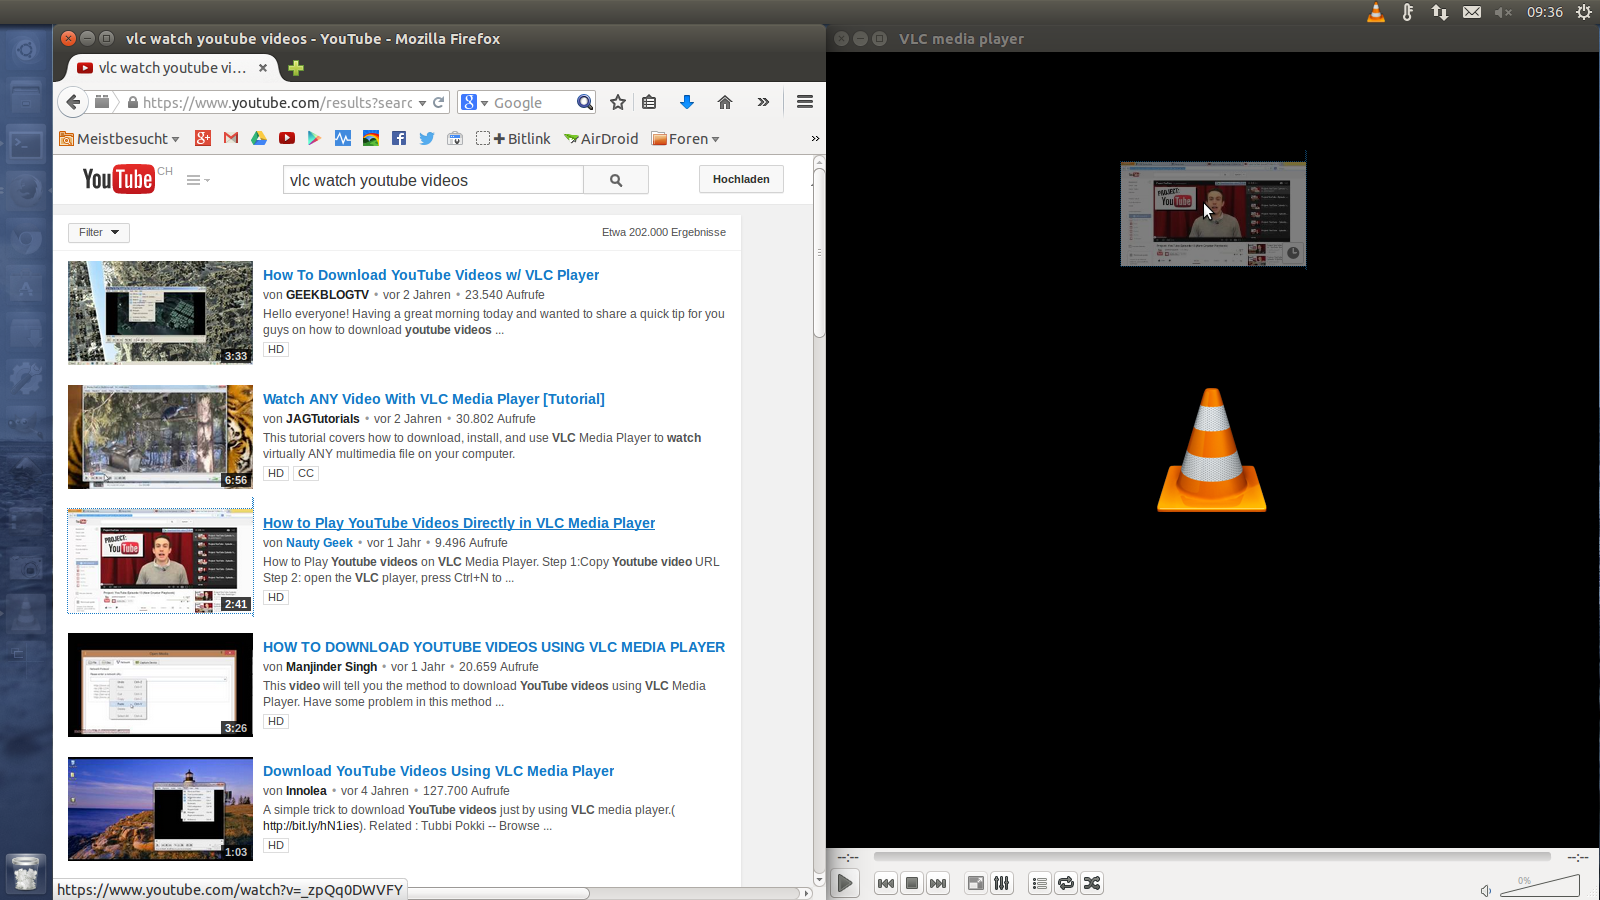1600x900 pixels.
Task: Open 'Download YouTube Videos Using VLC Media Player'
Action: pyautogui.click(x=438, y=771)
